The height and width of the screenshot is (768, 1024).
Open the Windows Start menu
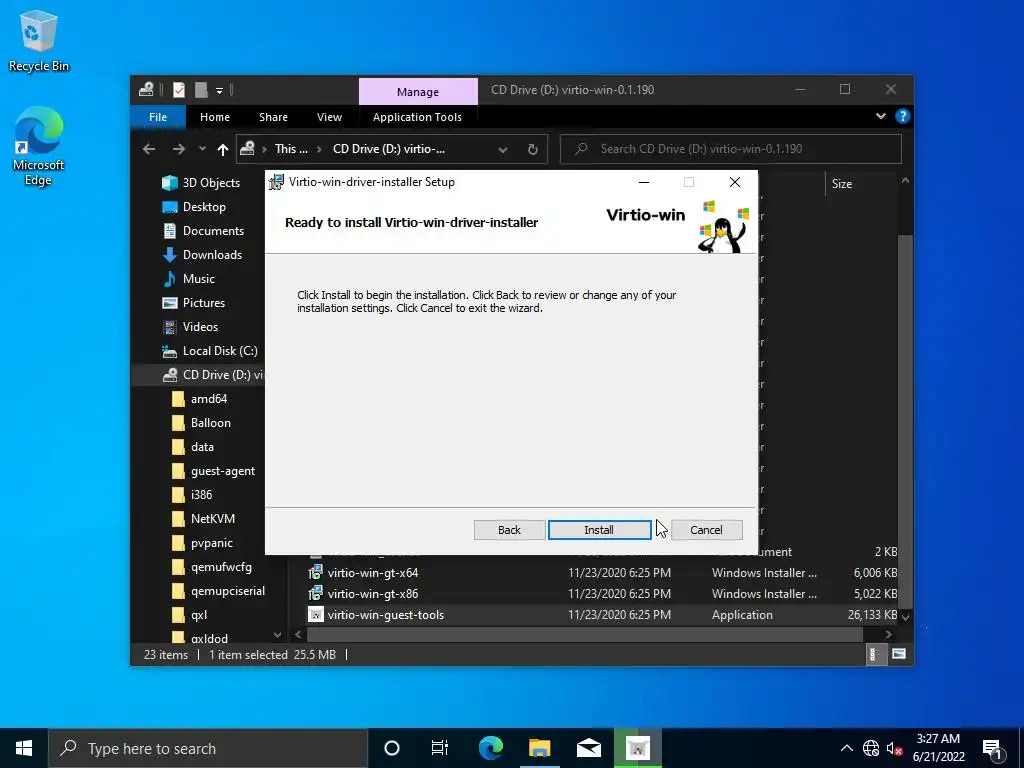click(24, 748)
